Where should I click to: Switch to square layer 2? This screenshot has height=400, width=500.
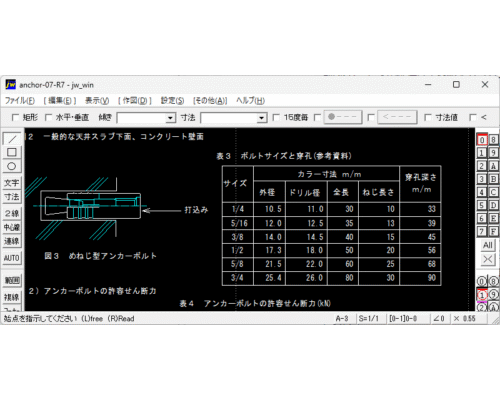482,166
